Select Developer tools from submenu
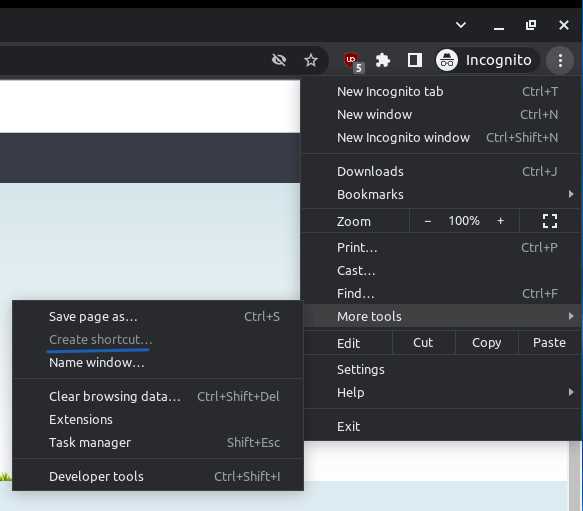The width and height of the screenshot is (583, 511). (158, 476)
